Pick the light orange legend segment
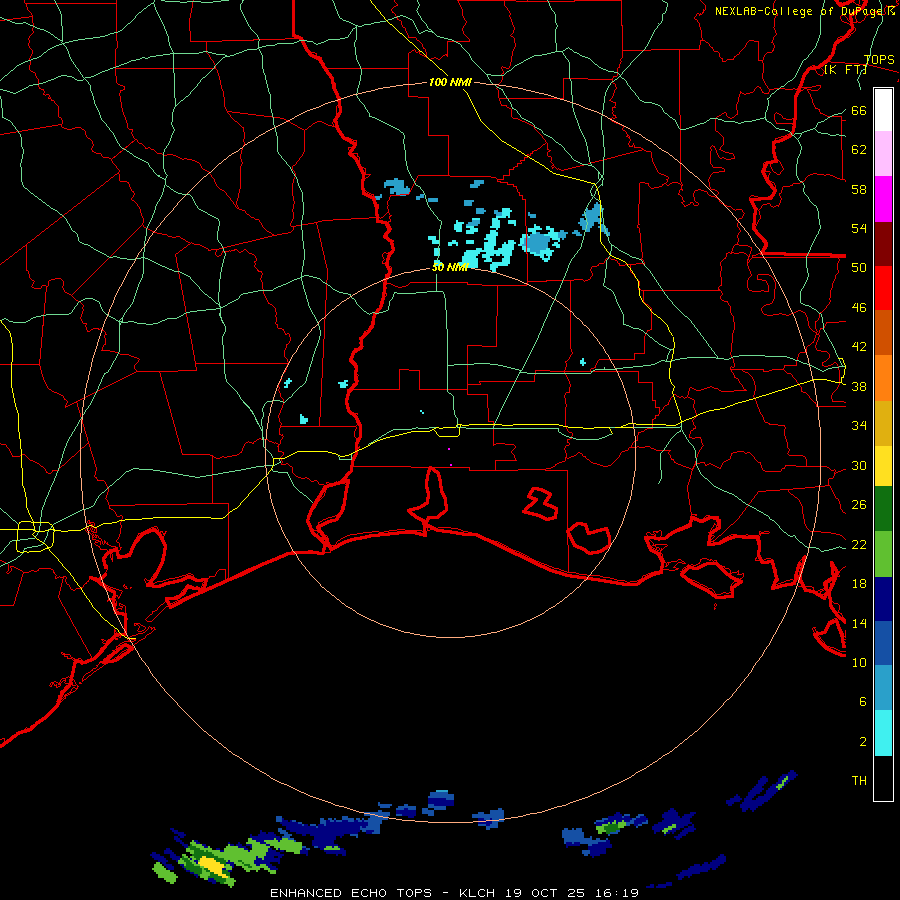900x900 pixels. coord(883,378)
